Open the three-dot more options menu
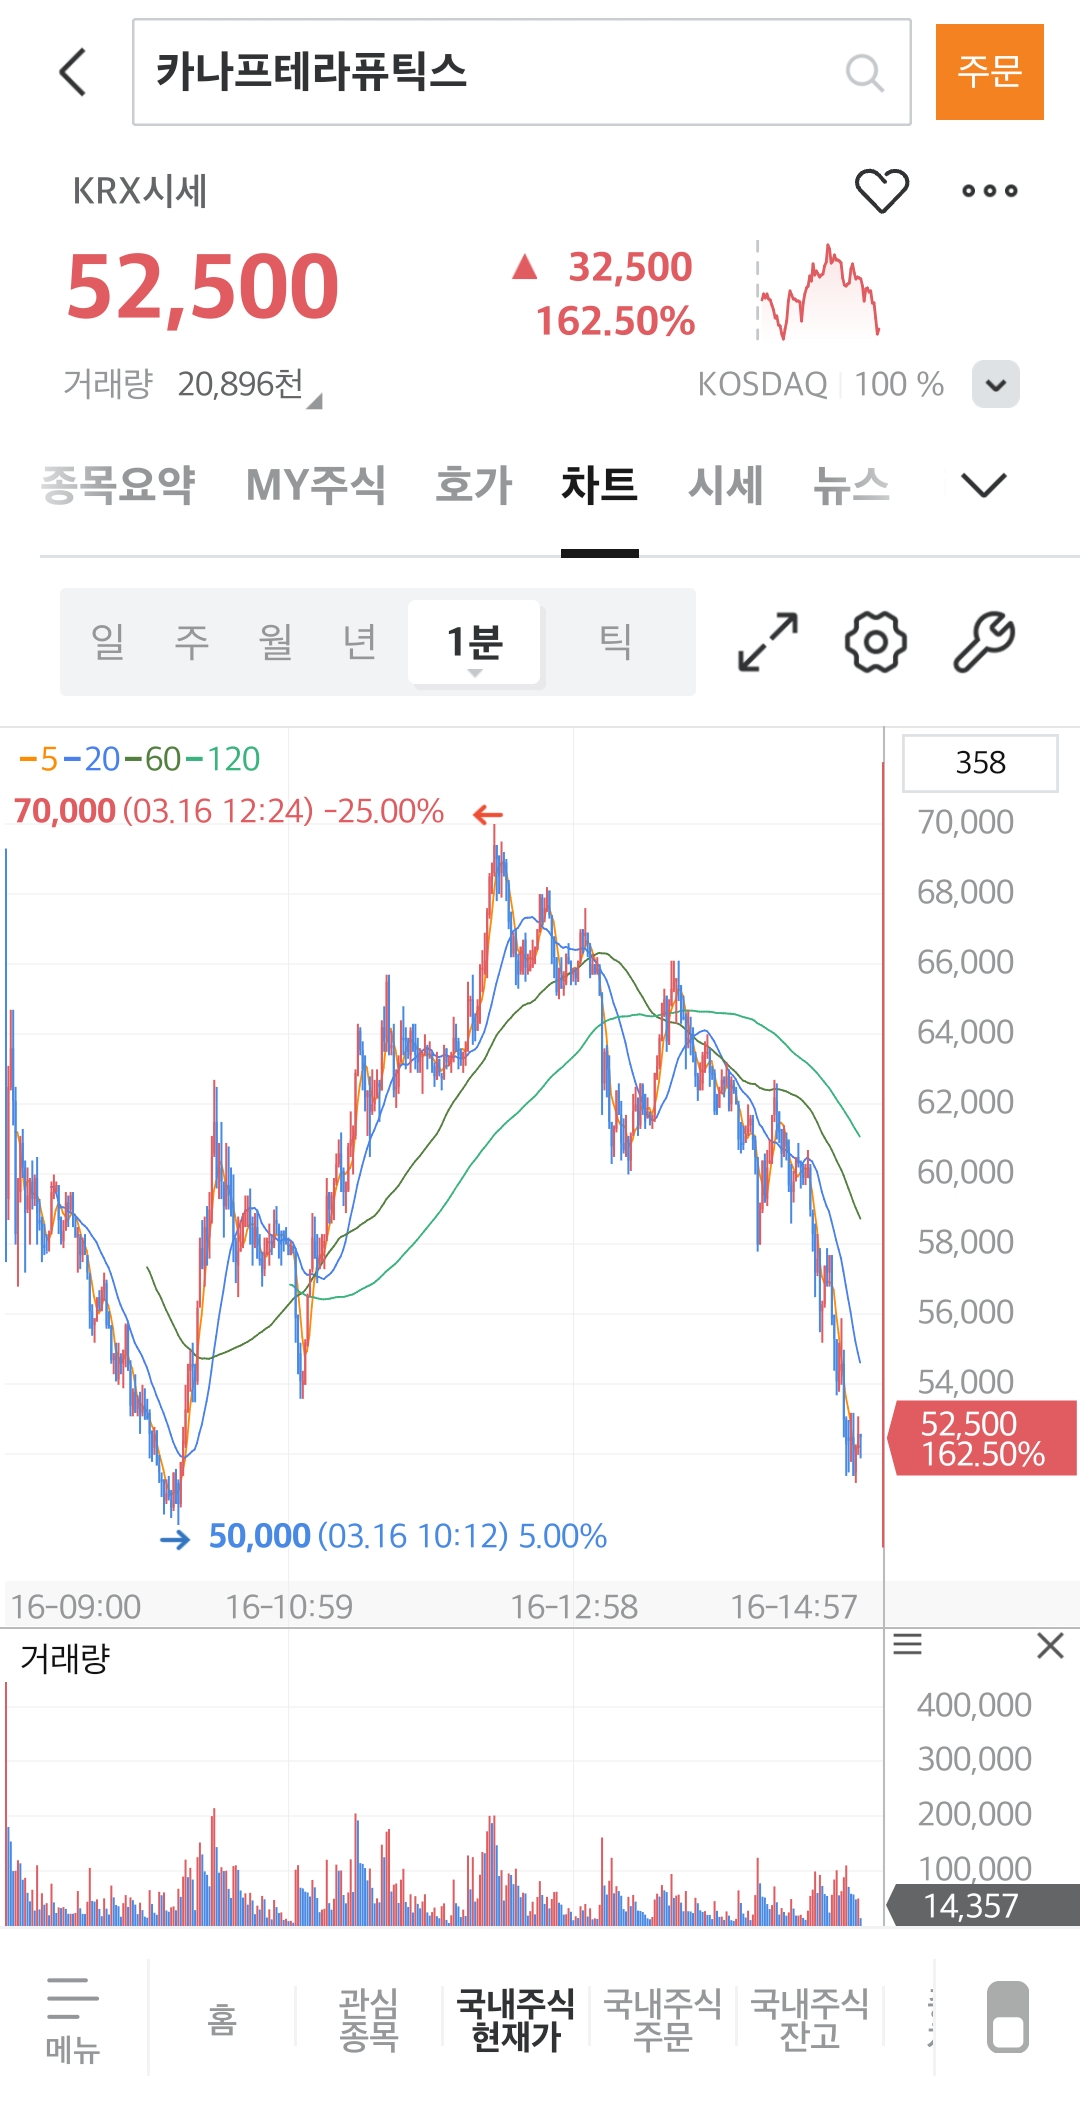 989,190
